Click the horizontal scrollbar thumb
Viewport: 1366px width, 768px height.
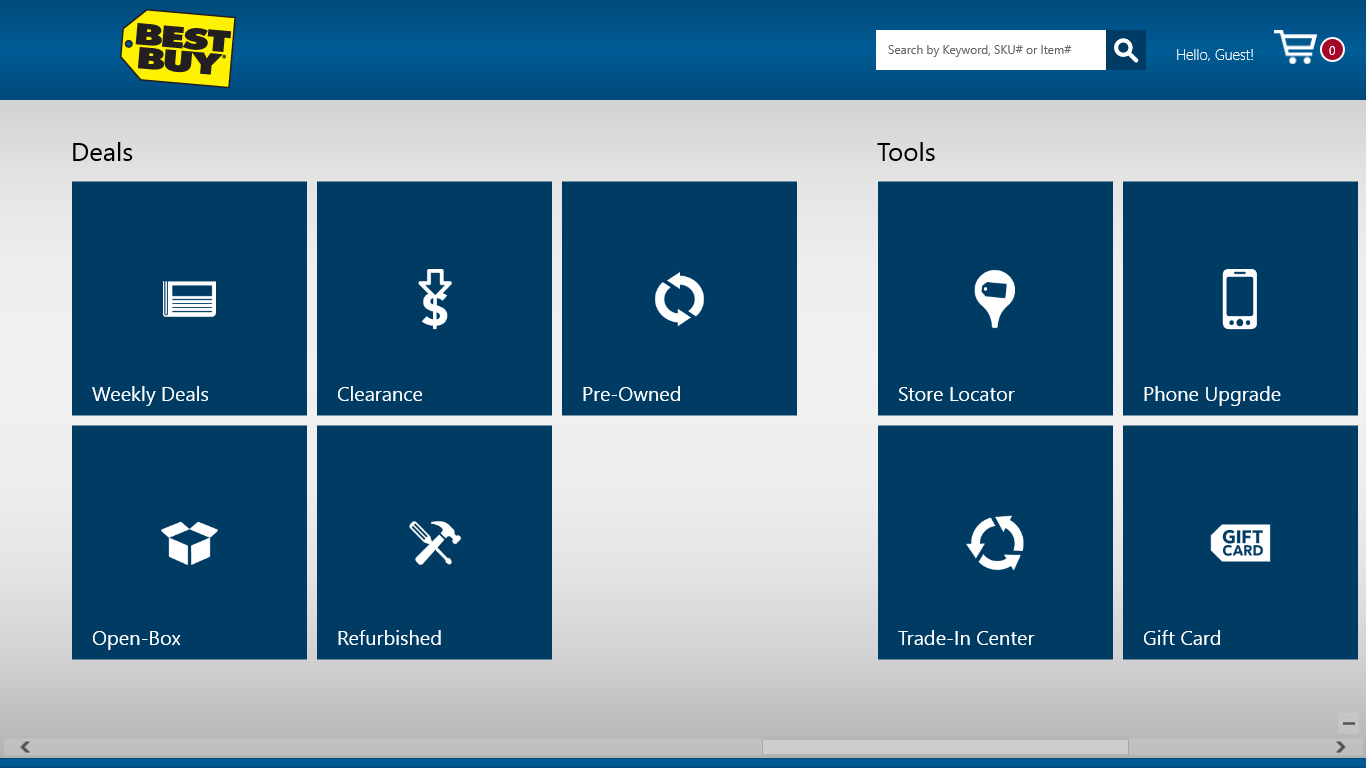[945, 747]
